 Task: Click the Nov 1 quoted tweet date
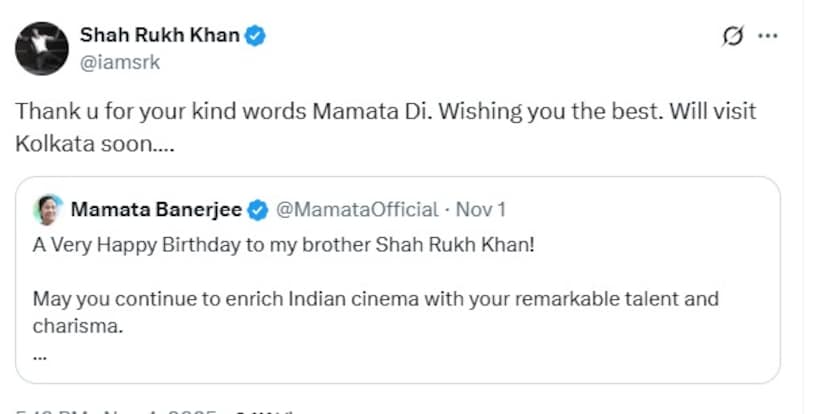point(481,209)
